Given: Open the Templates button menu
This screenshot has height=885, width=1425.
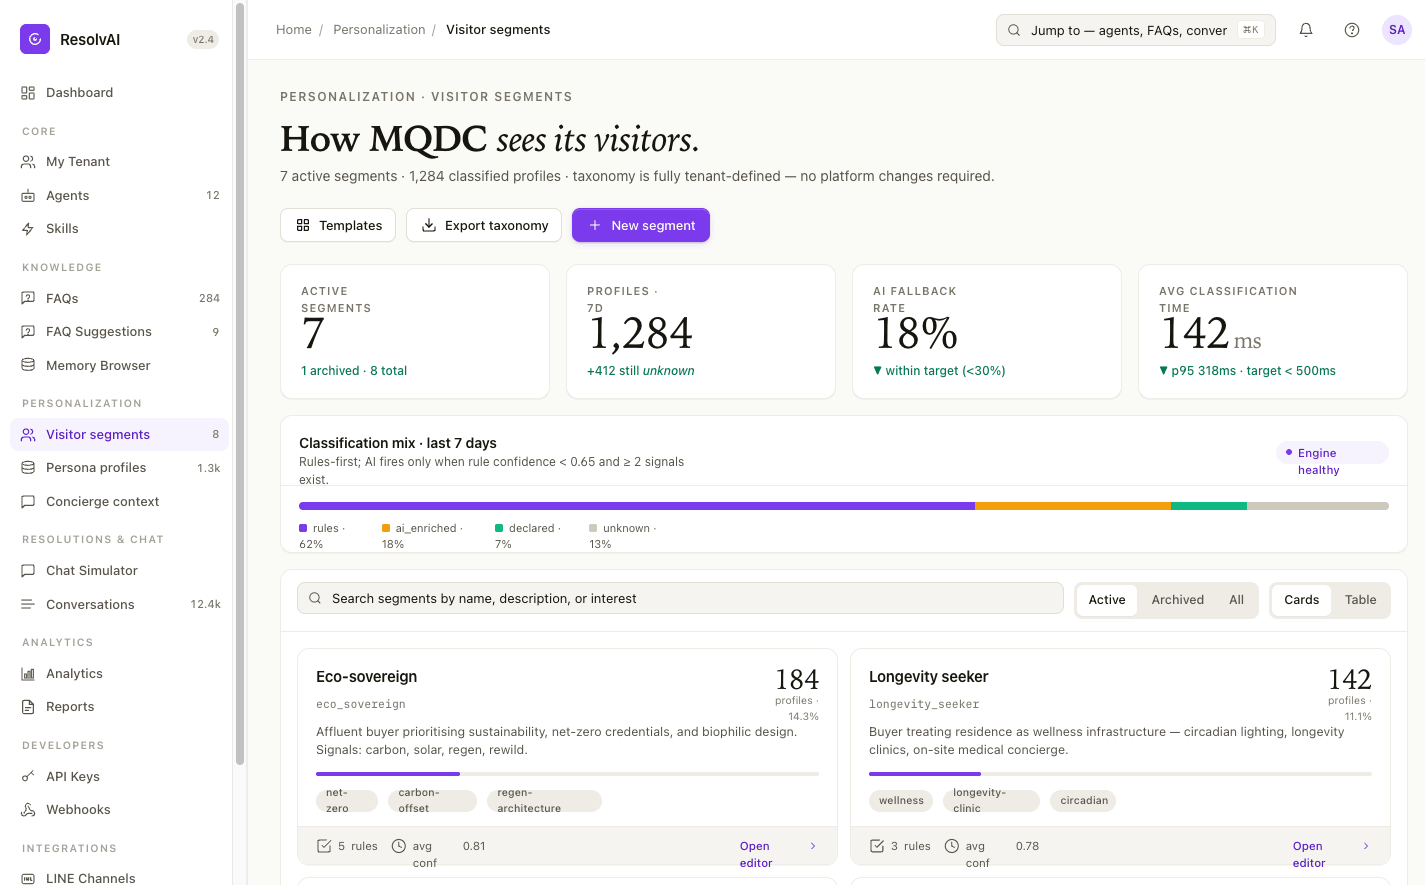Looking at the screenshot, I should [338, 225].
